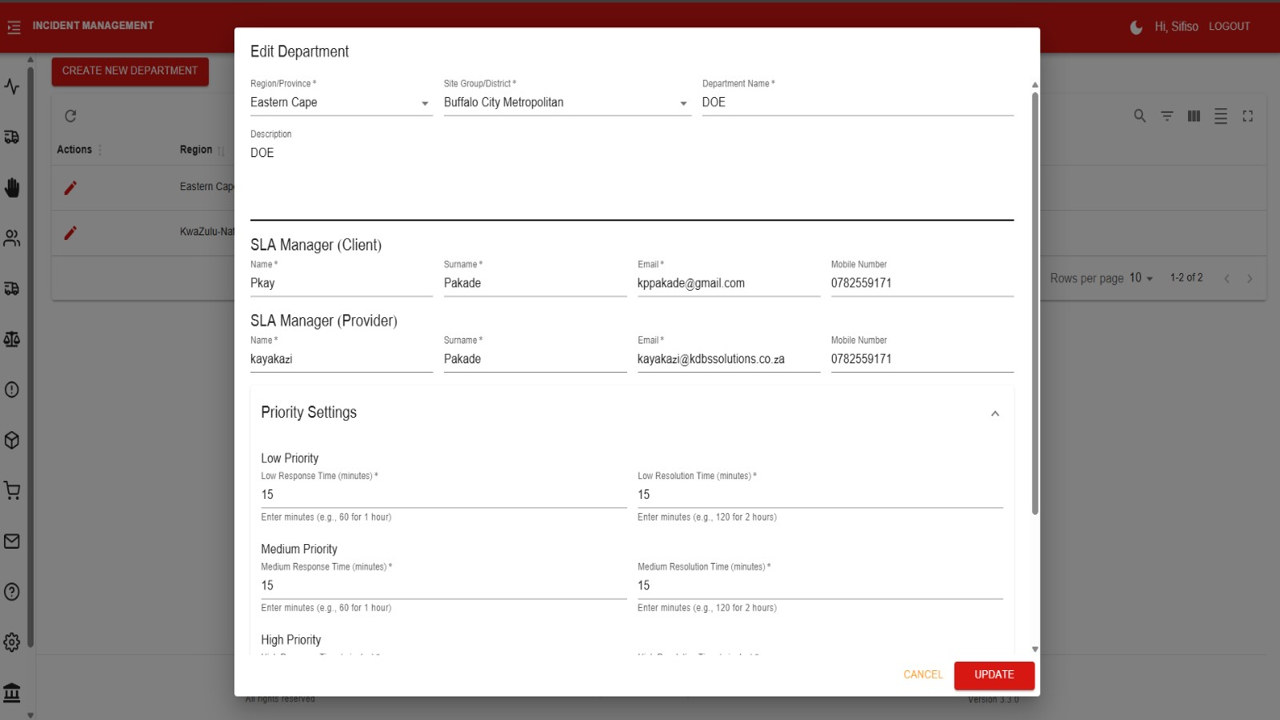Click the Update button
Screen dimensions: 1280x720
(994, 675)
